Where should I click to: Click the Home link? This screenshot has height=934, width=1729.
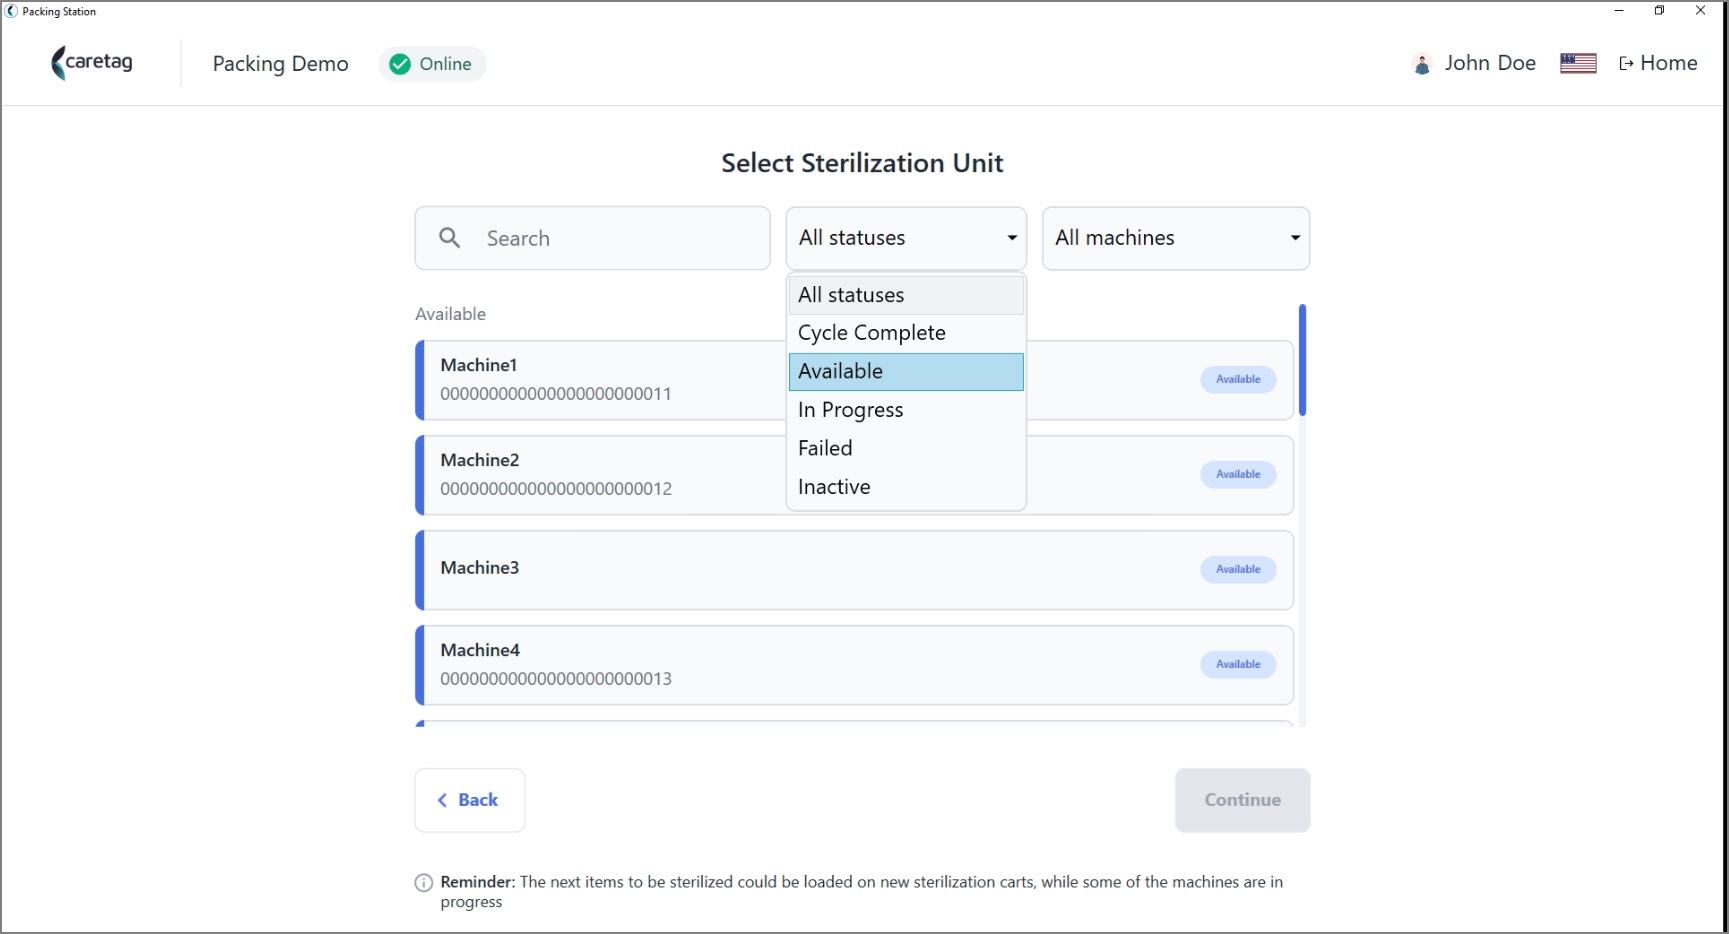[1658, 63]
